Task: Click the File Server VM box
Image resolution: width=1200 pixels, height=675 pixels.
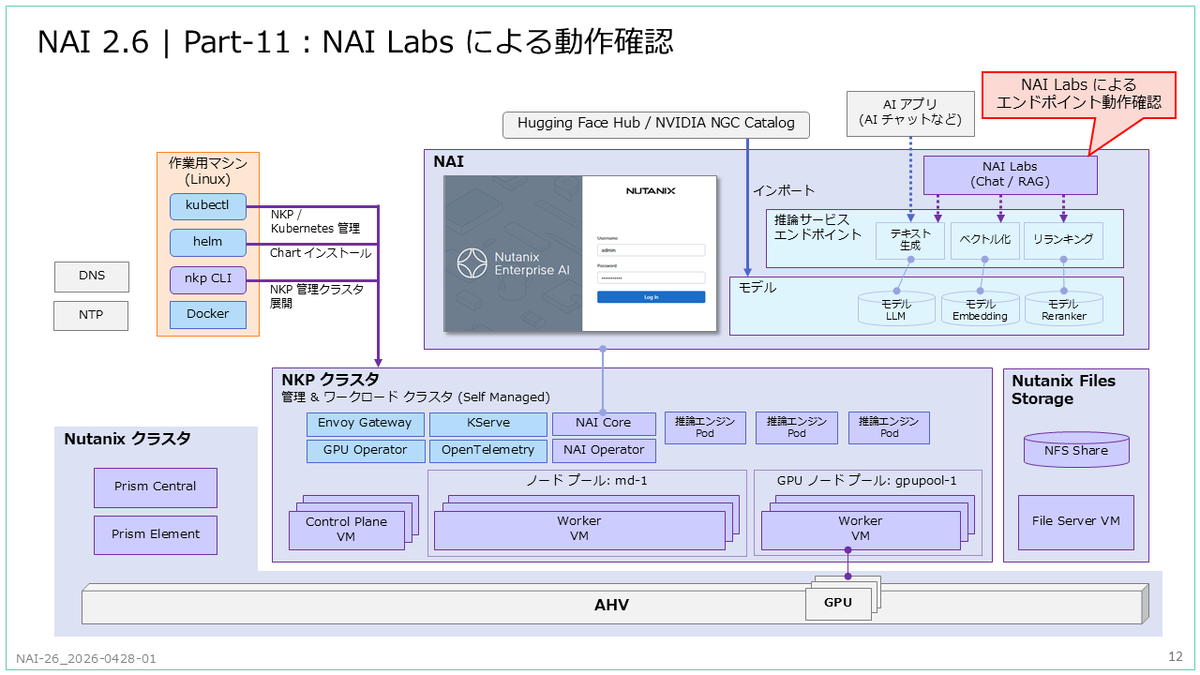Action: click(1076, 521)
